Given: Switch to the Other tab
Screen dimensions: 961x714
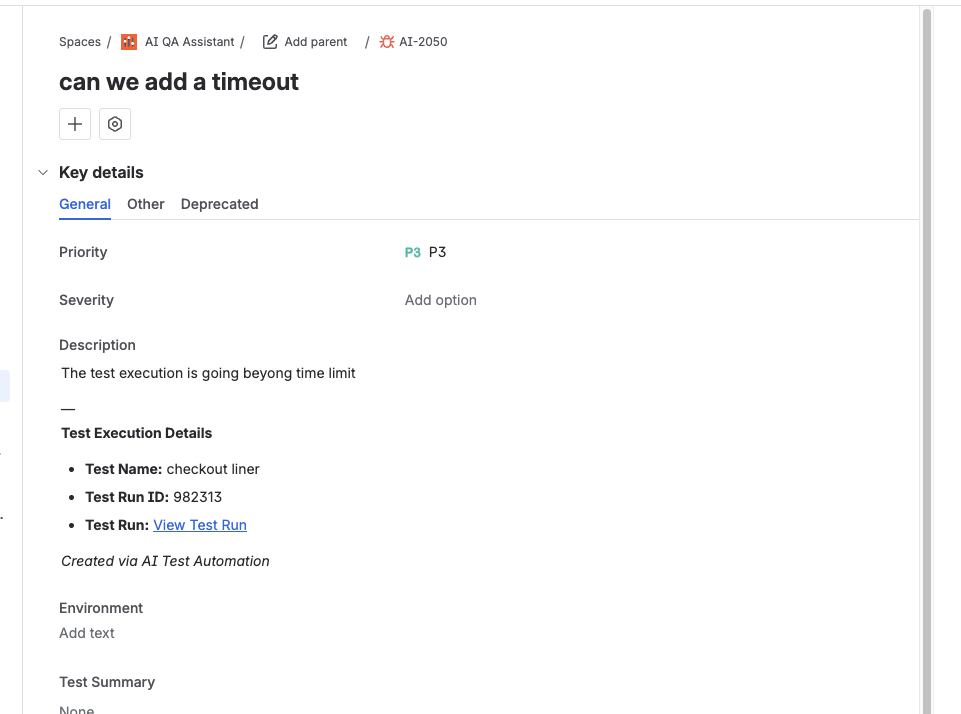Looking at the screenshot, I should (x=145, y=204).
